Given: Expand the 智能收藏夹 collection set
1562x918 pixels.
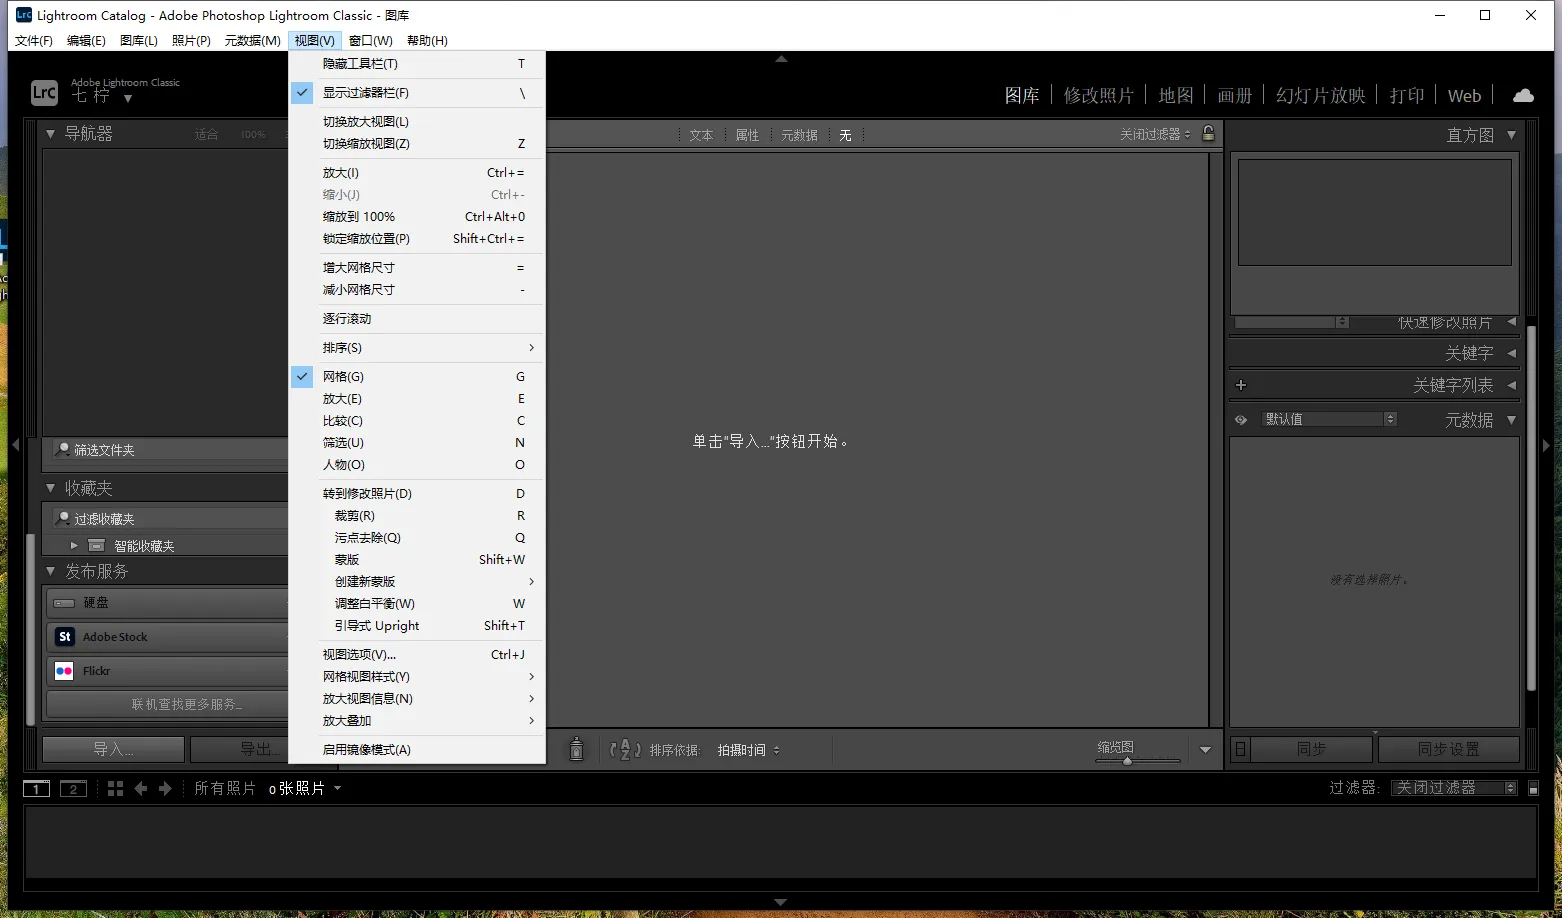Looking at the screenshot, I should 74,546.
